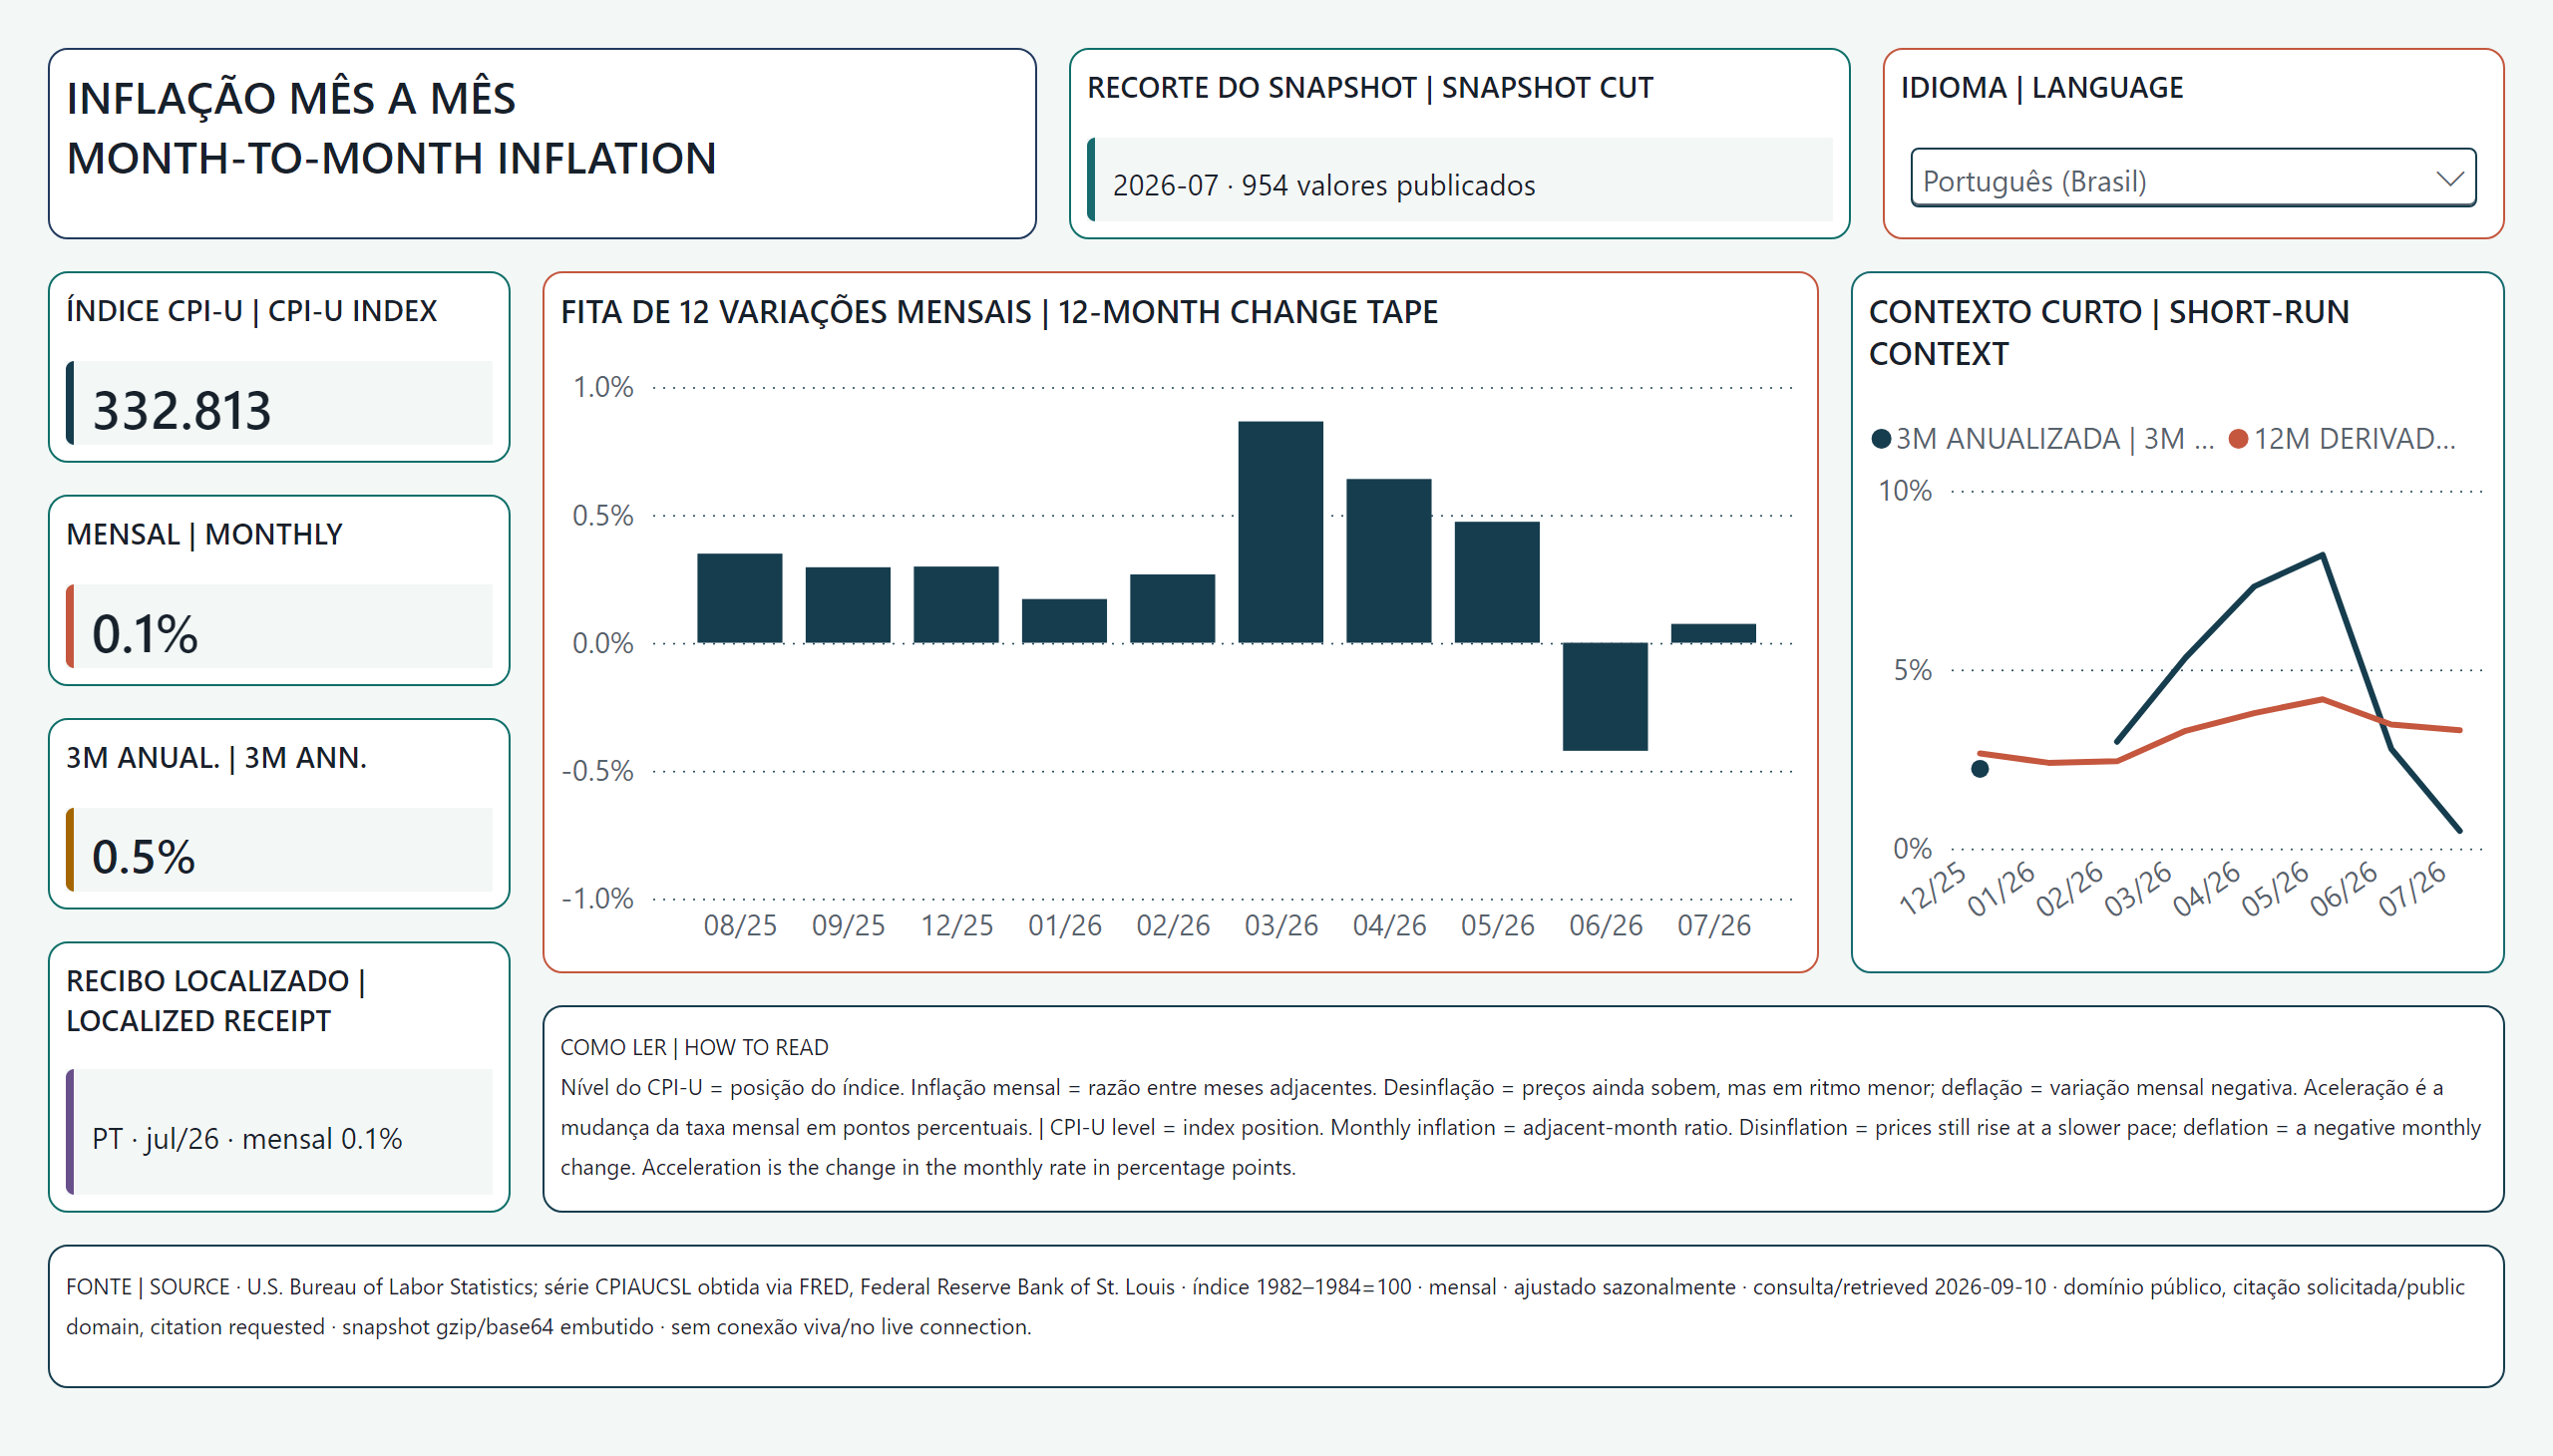Open the CPI-U index 332.813 card
2553x1456 pixels.
pos(279,367)
